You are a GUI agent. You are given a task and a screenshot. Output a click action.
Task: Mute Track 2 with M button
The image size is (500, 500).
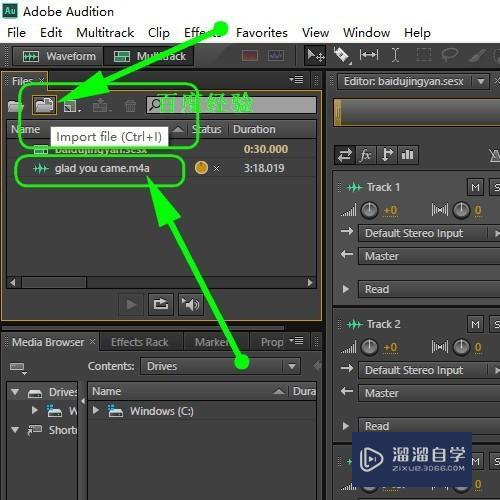pos(475,324)
